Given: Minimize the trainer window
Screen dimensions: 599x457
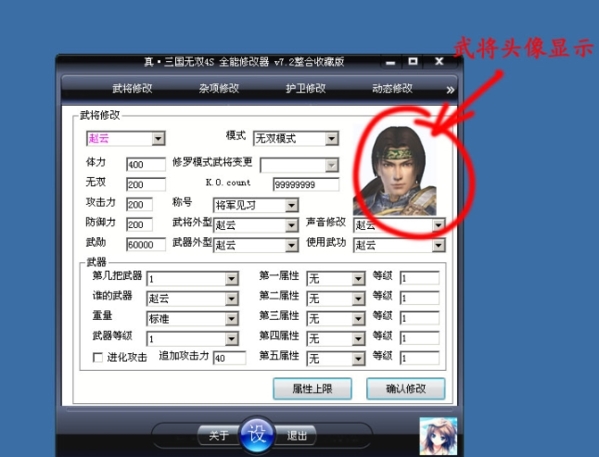Looking at the screenshot, I should [390, 62].
